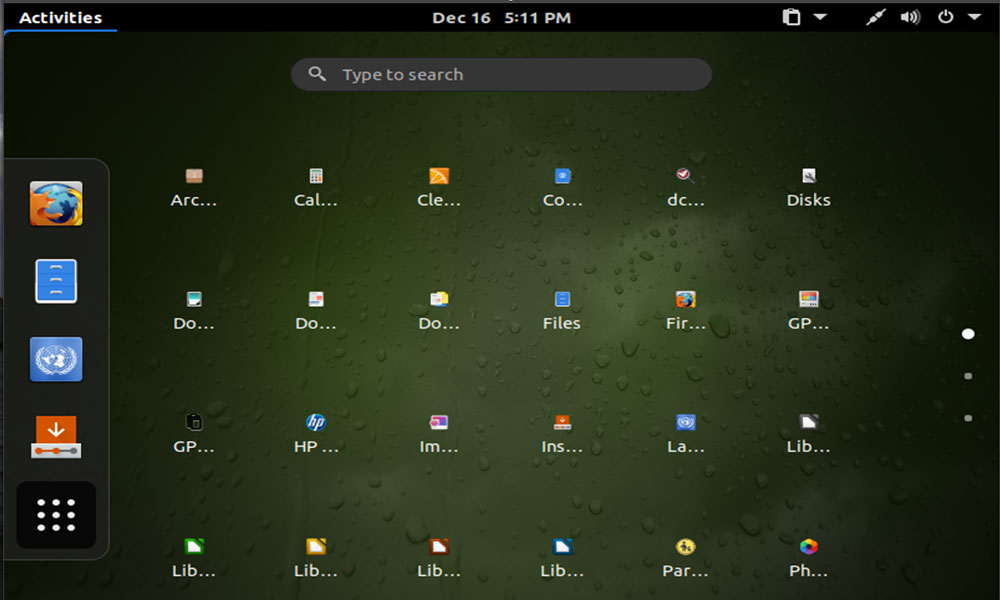Start the orange installer from the dash
1000x600 pixels.
coord(56,437)
